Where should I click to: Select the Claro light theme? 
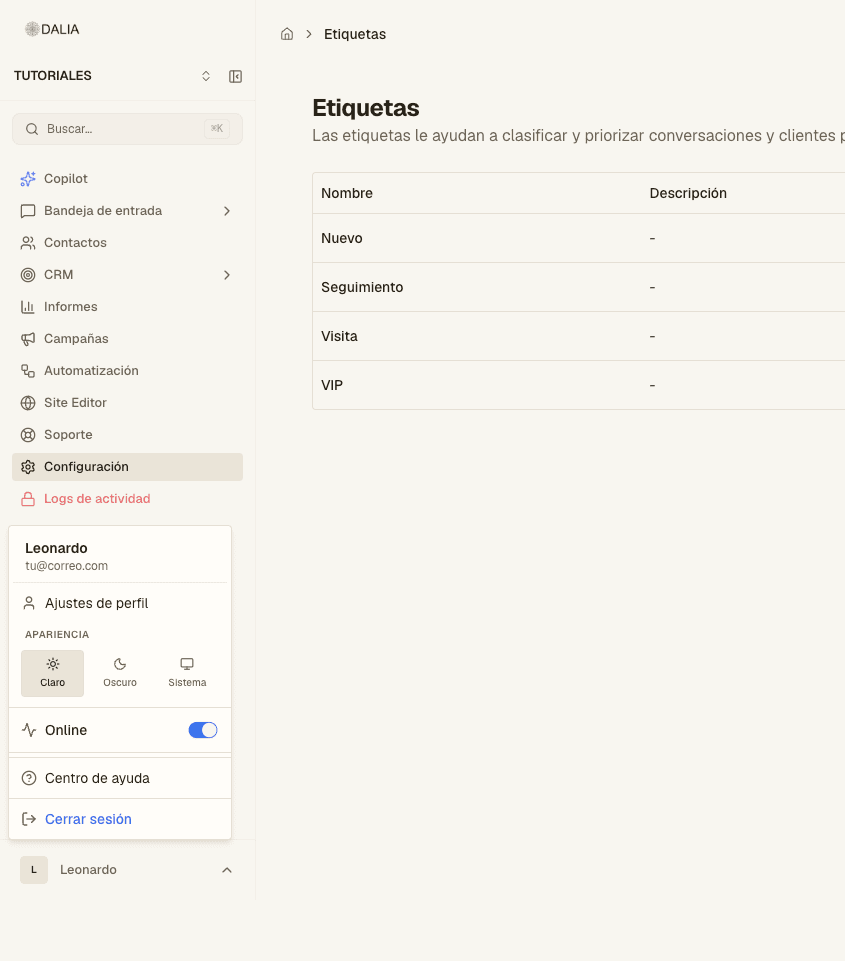click(53, 673)
